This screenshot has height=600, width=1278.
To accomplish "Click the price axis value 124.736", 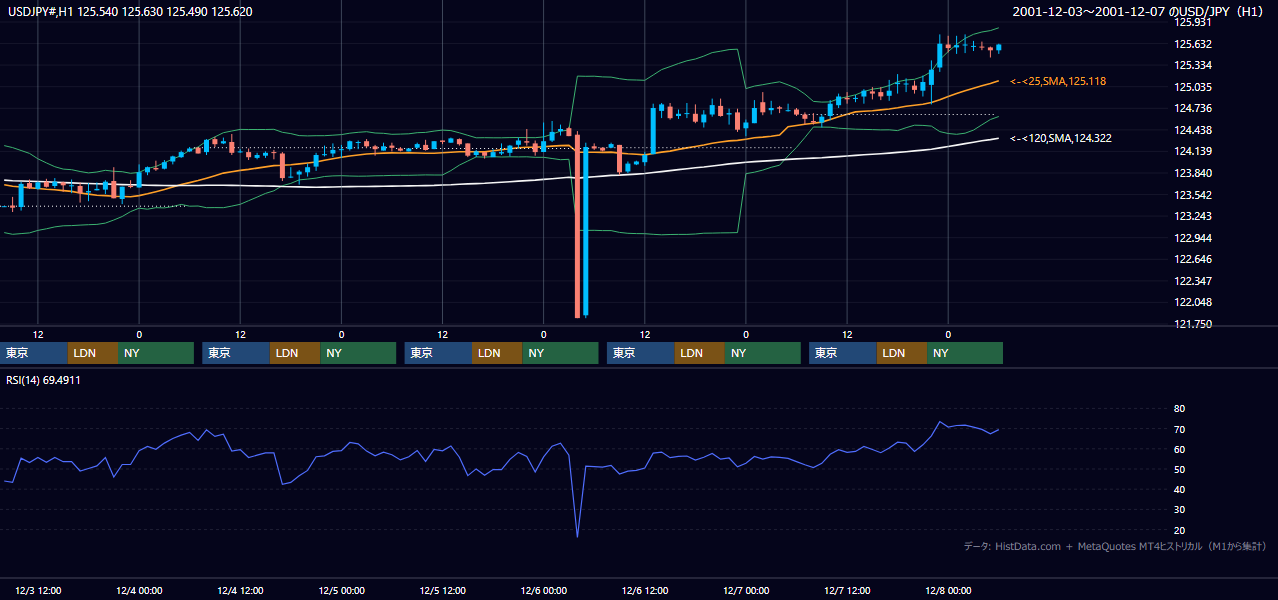I will click(1194, 108).
